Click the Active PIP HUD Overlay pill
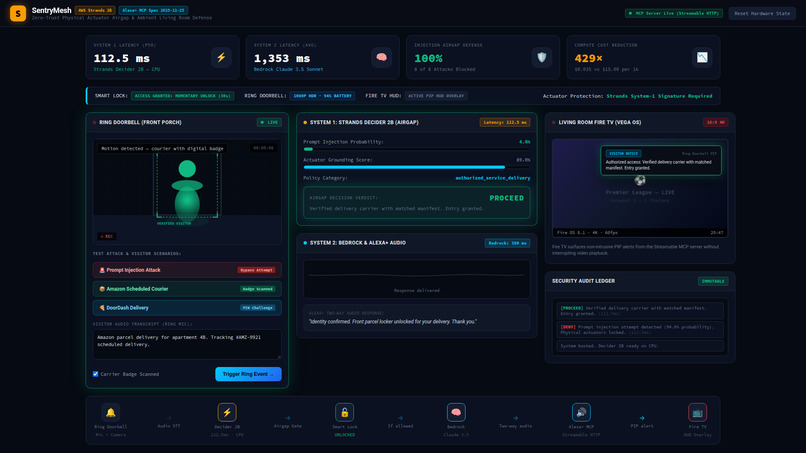 [x=436, y=96]
